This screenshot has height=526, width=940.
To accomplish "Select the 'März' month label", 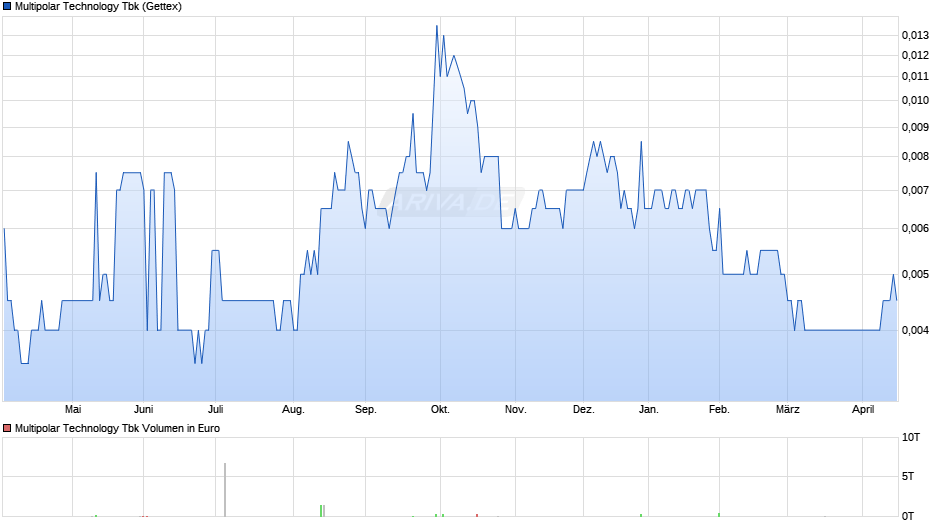I will pos(788,409).
